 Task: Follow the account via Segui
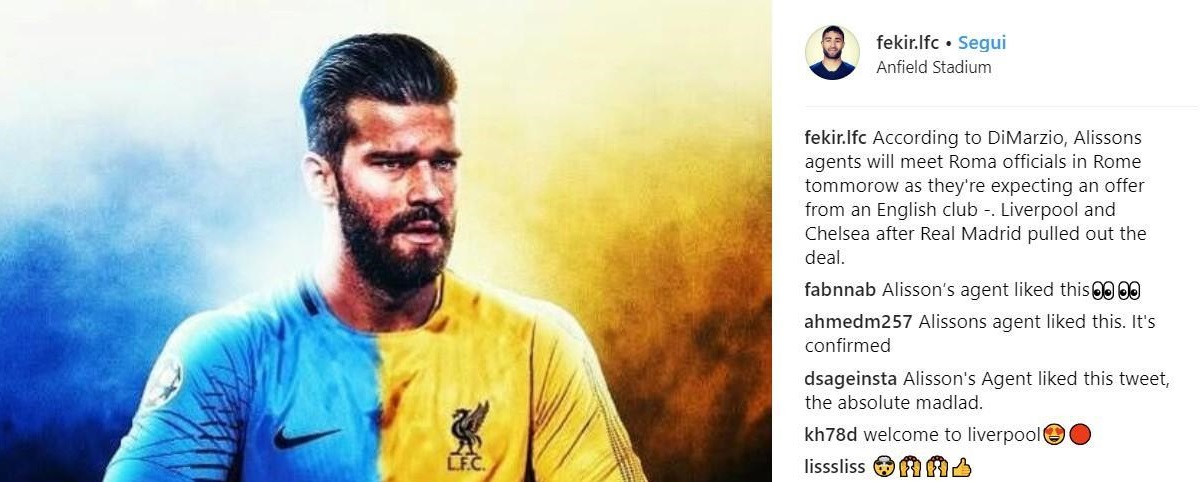[982, 43]
